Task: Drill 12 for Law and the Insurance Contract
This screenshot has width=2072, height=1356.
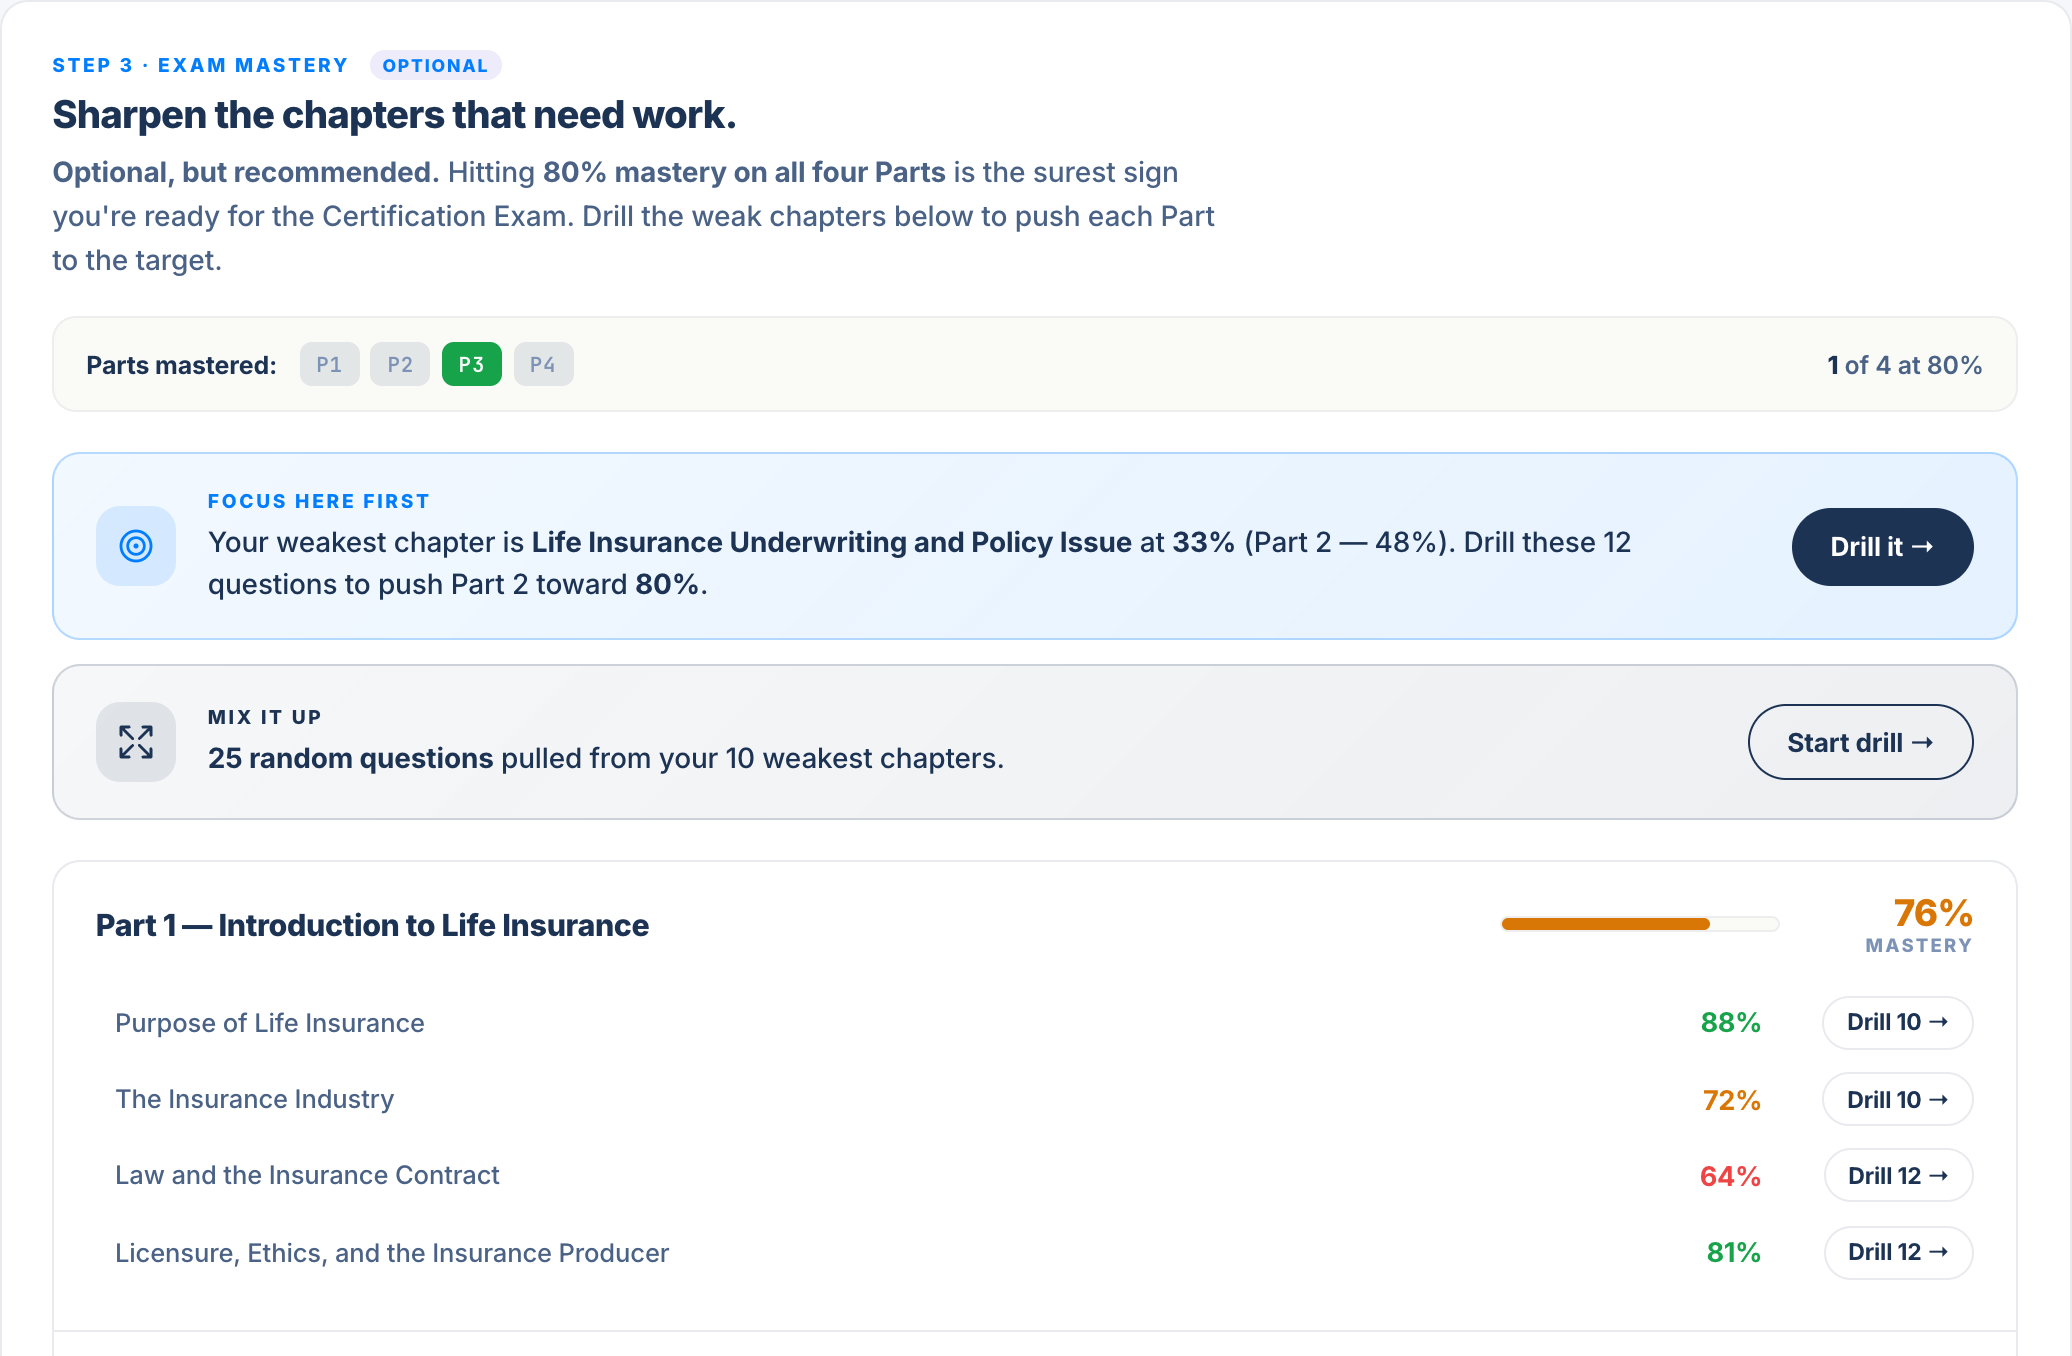Action: [x=1898, y=1175]
